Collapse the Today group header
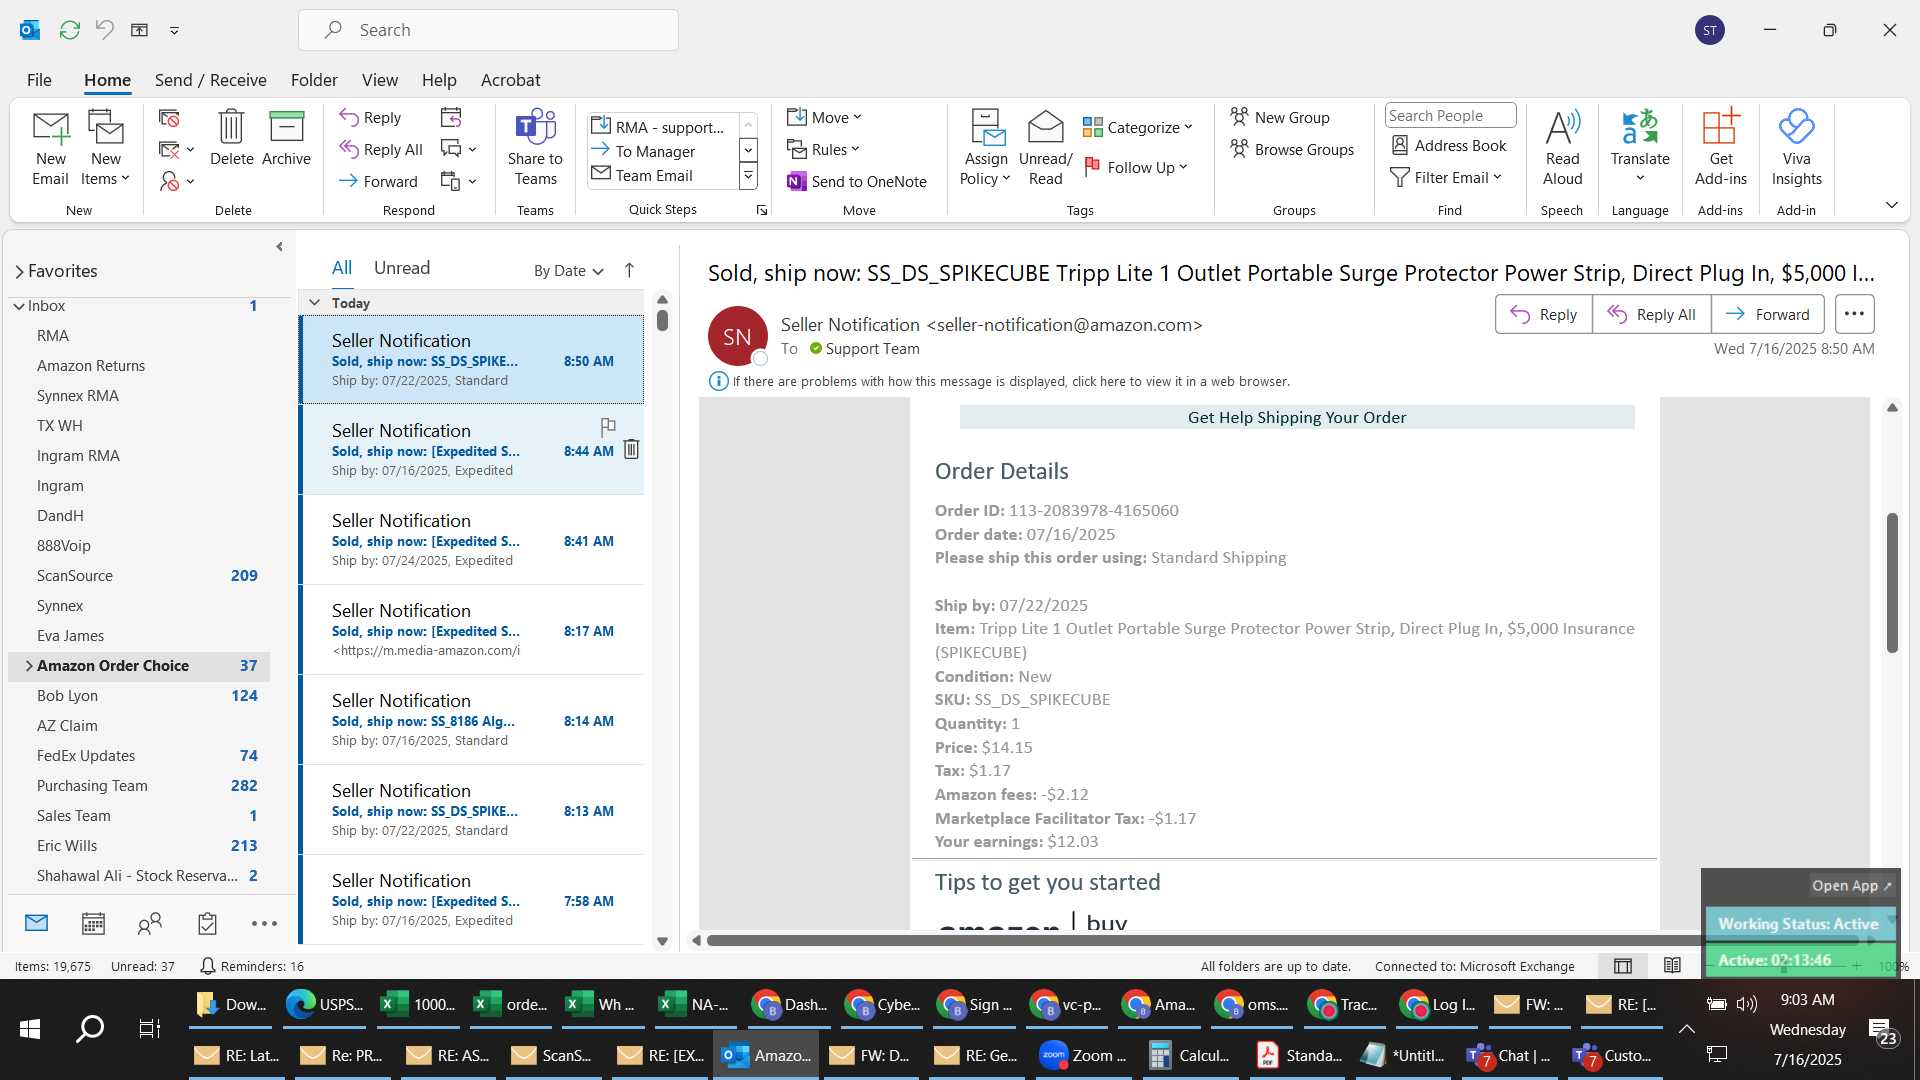Screen dimensions: 1920x1080 point(314,302)
